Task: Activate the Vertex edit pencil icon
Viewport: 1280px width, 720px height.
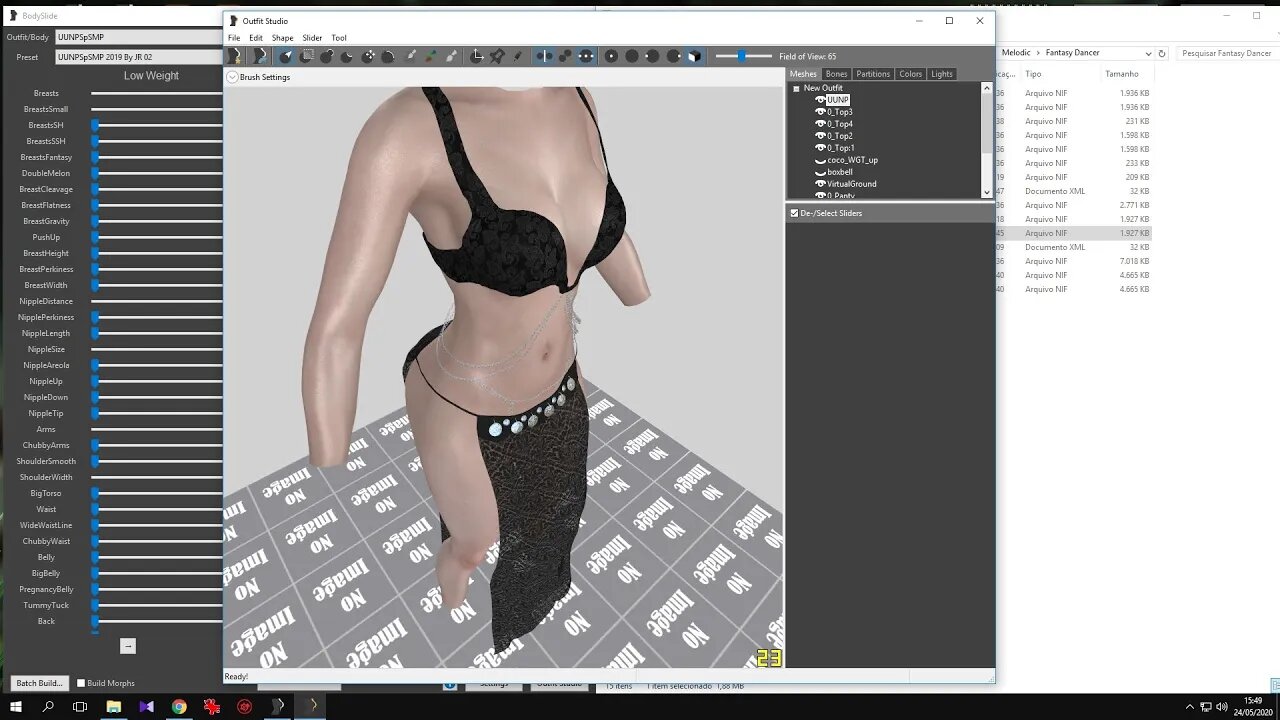Action: [x=517, y=56]
